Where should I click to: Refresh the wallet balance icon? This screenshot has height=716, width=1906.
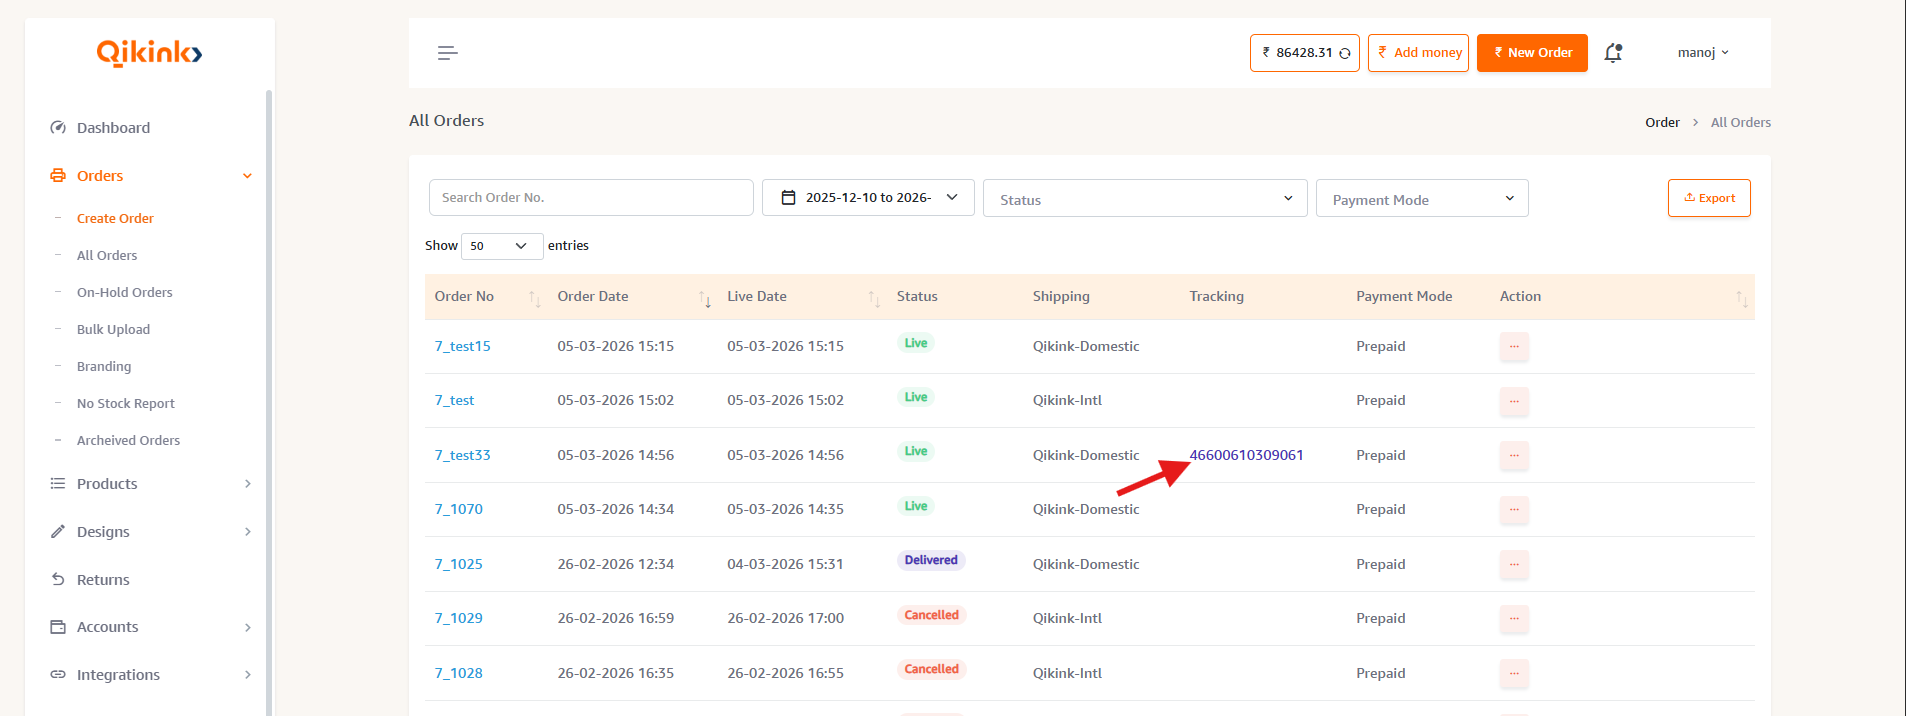click(x=1345, y=54)
